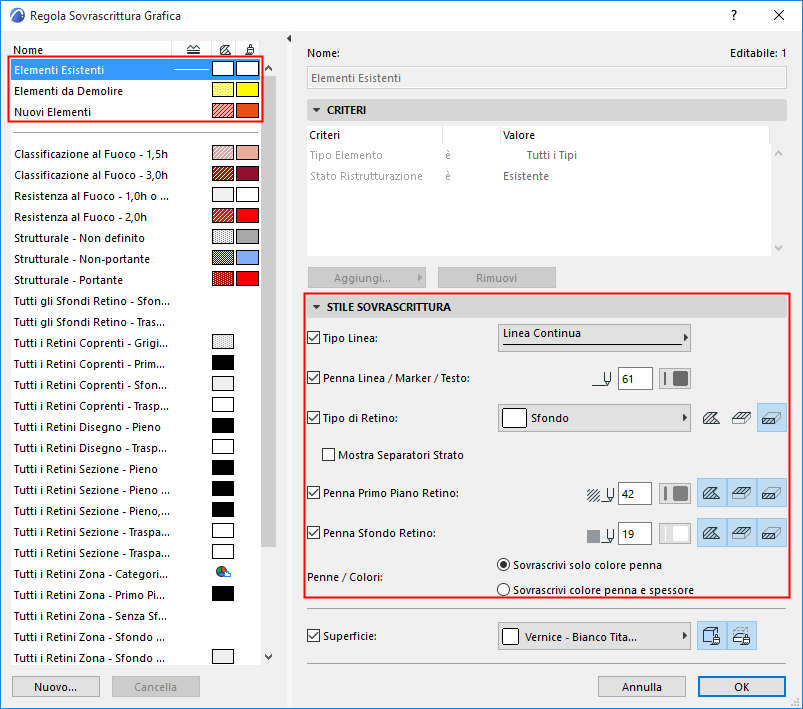Uncheck Penna Linea / Marker / Testo checkbox
The image size is (803, 709).
313,378
